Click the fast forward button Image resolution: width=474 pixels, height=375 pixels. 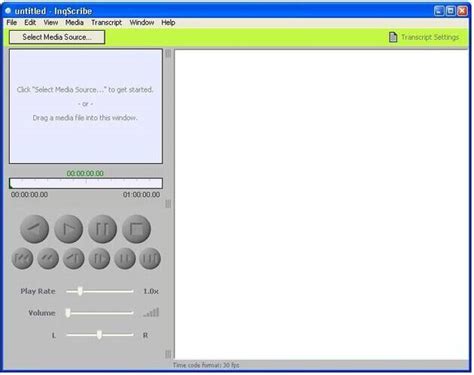pyautogui.click(x=125, y=258)
